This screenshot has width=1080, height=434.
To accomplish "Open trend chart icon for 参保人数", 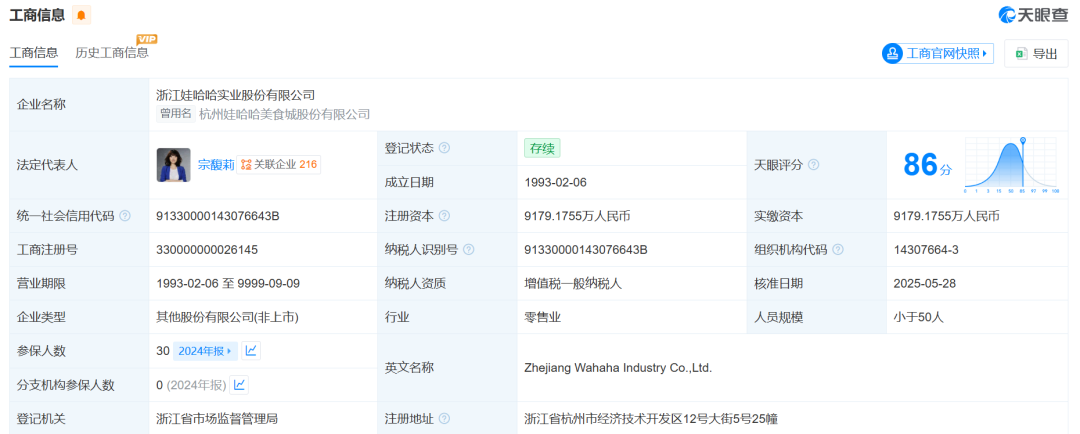I will (252, 351).
